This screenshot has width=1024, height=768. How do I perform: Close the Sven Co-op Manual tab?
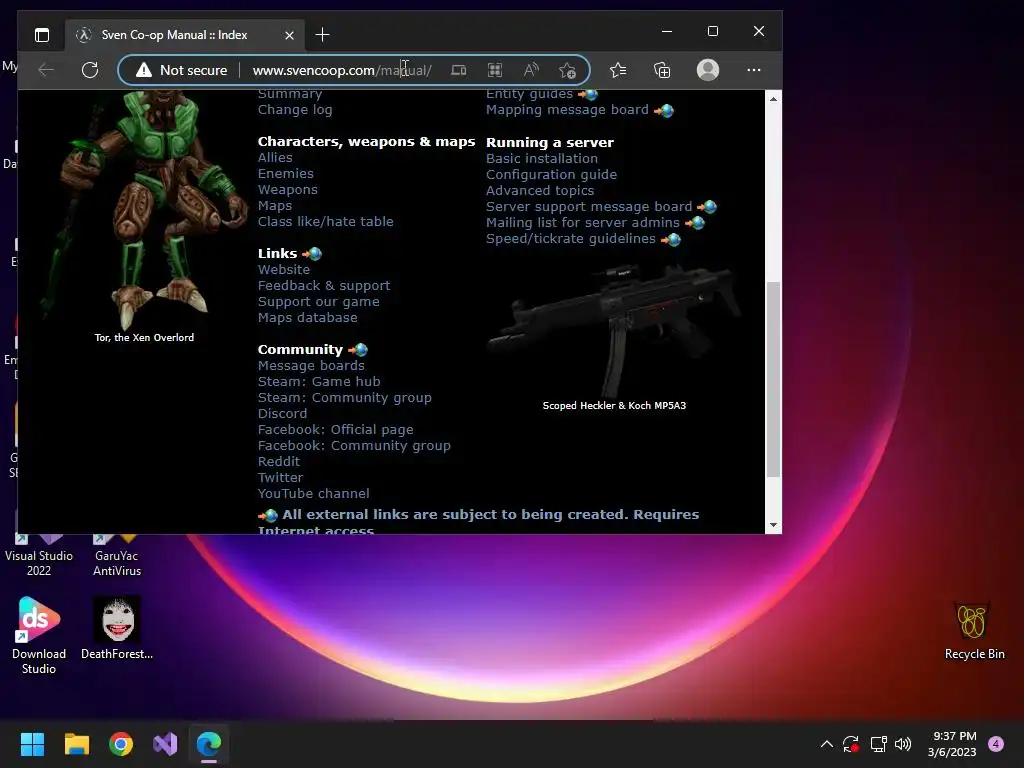pyautogui.click(x=289, y=35)
